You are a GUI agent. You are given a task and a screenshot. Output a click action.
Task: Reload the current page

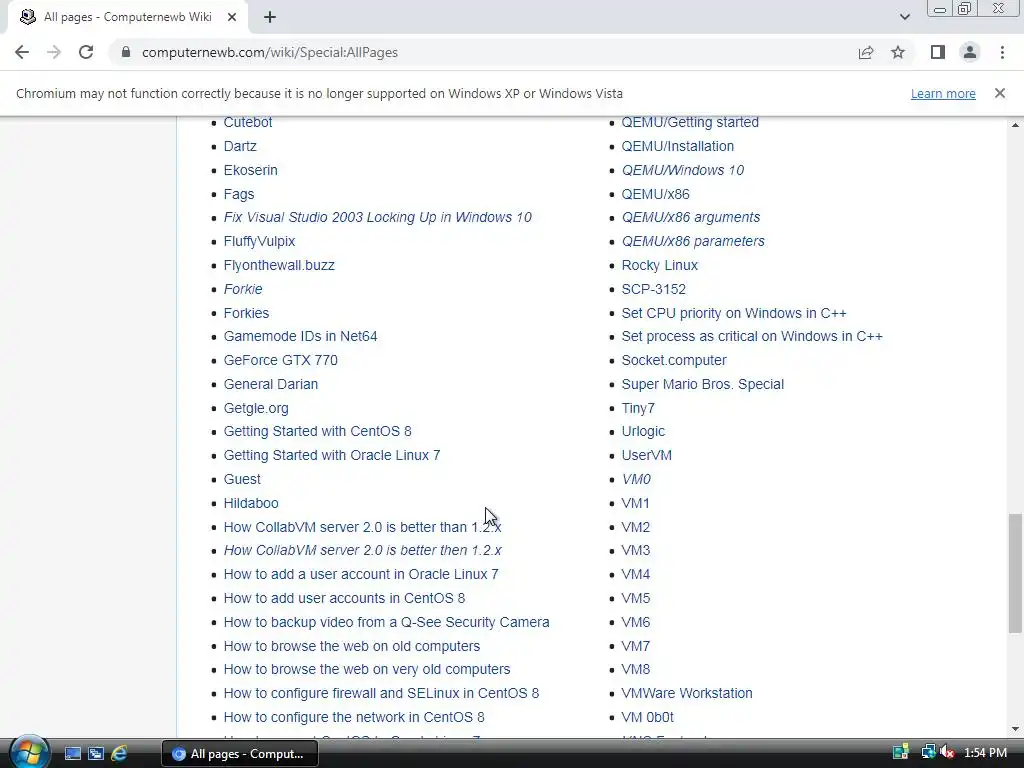(86, 52)
